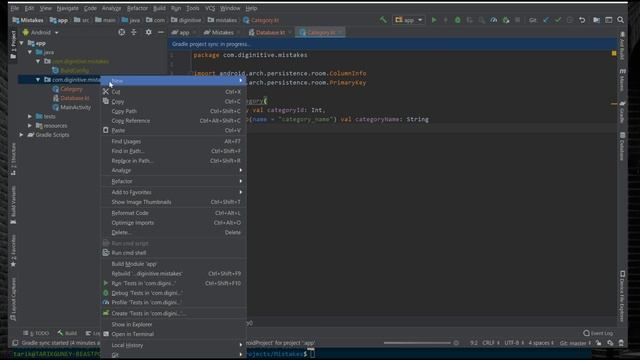Open the Build tool window button

[67, 333]
